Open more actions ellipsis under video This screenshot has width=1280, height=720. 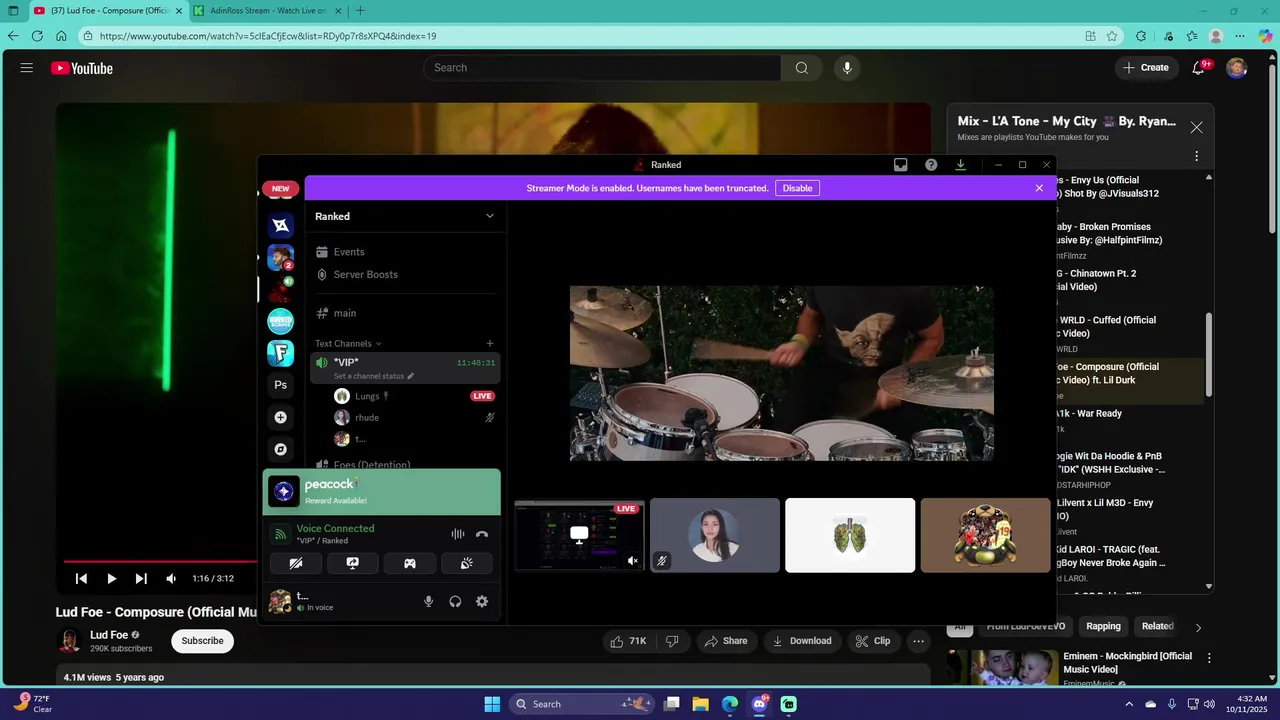click(x=918, y=641)
